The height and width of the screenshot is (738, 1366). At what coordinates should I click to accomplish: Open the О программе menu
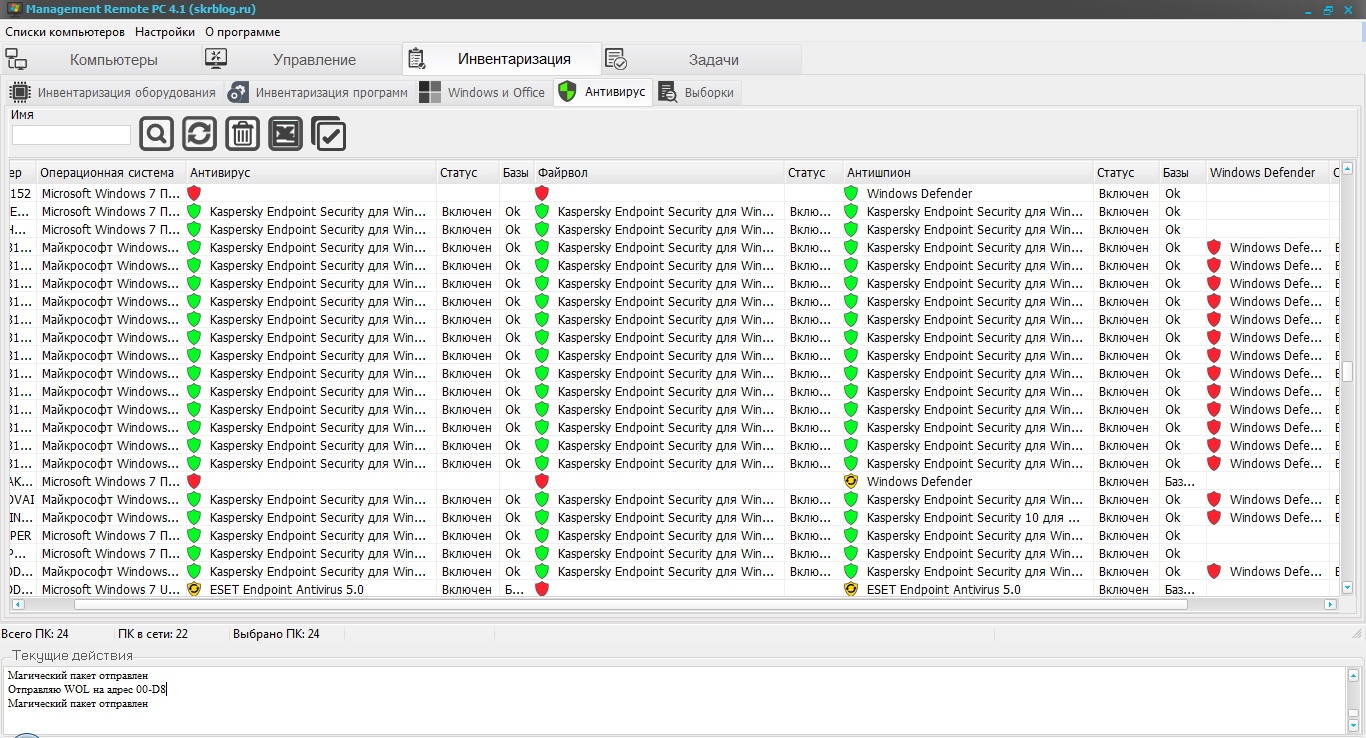pyautogui.click(x=243, y=32)
